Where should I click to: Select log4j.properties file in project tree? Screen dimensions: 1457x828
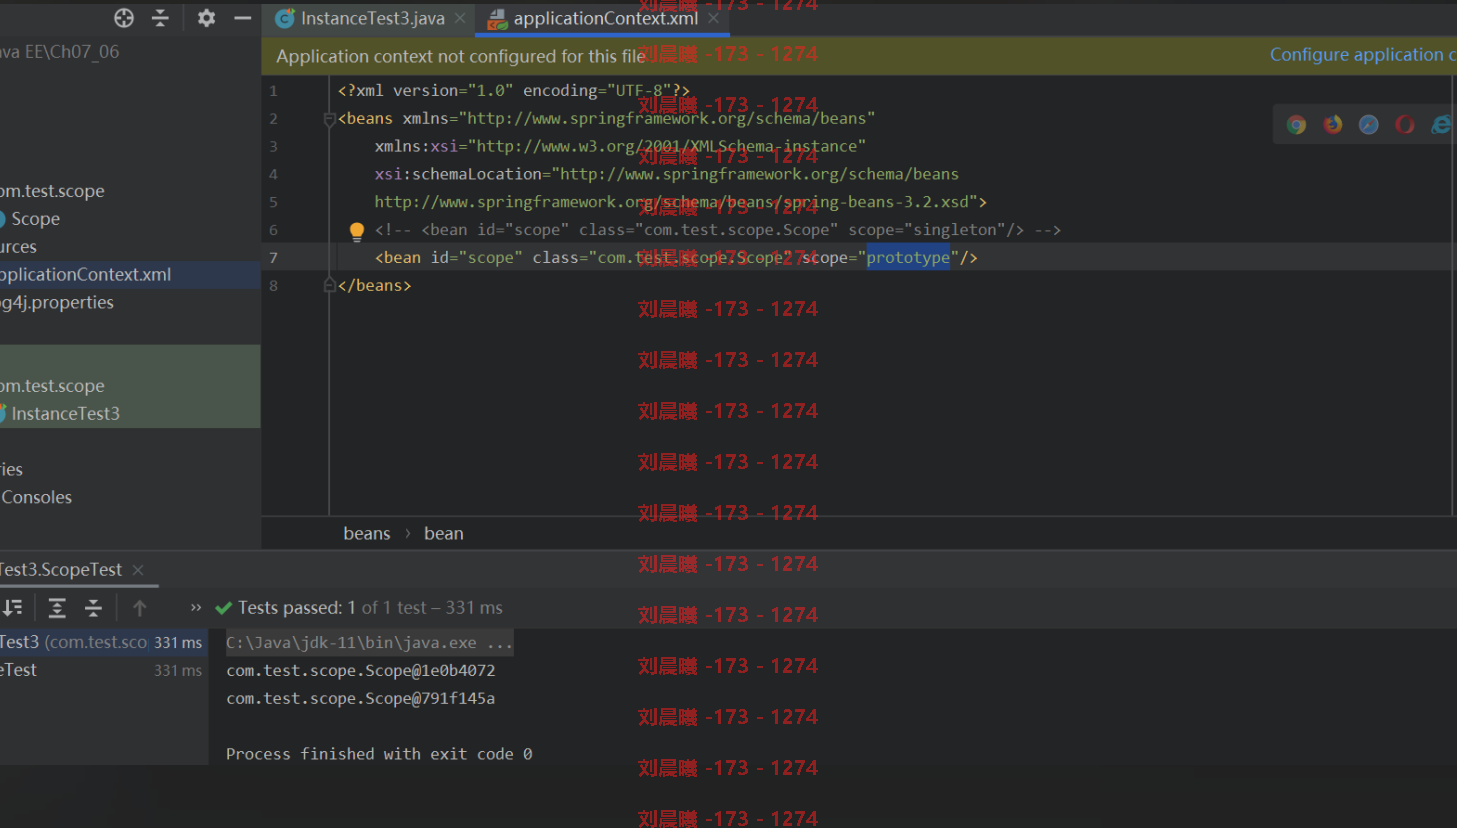(x=57, y=303)
